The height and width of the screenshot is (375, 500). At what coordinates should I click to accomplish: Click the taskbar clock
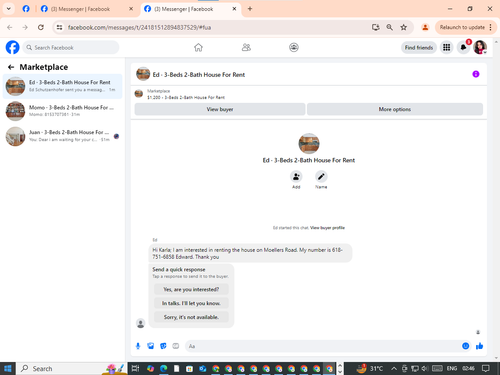468,368
